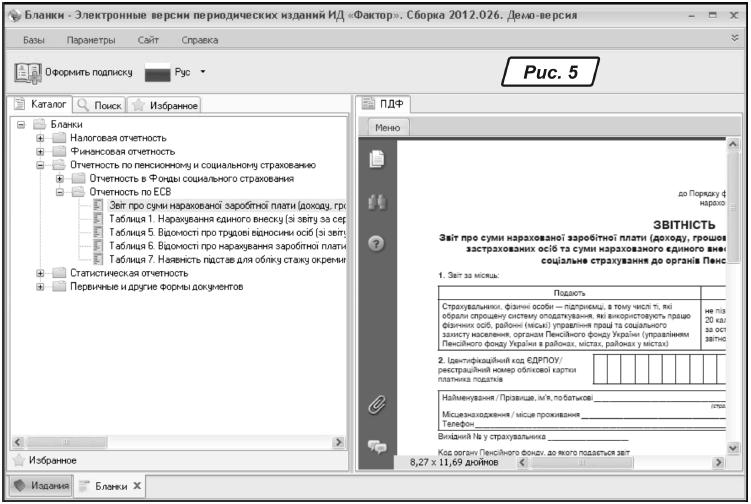Collapse the Отчетность по ЕСВ node
Screen dimensions: 751x504
click(x=60, y=190)
